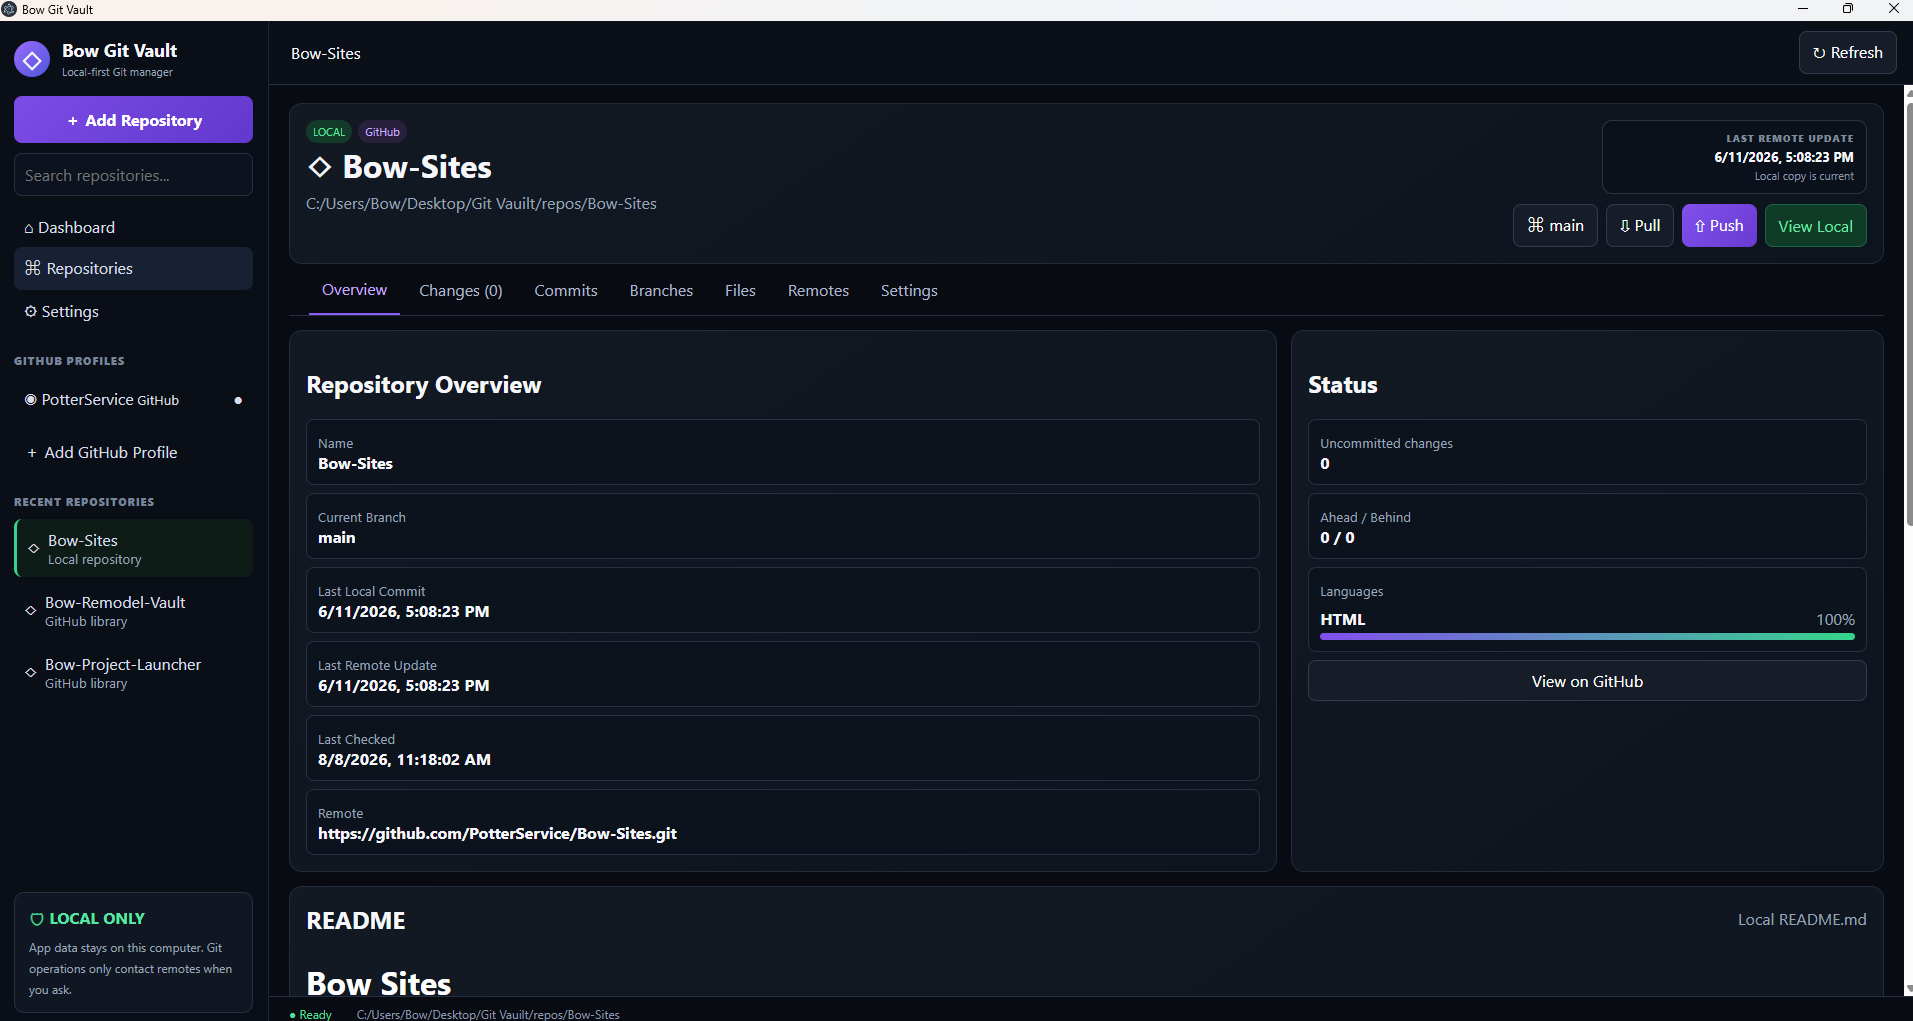The image size is (1913, 1021).
Task: Push commits with the Push button
Action: 1719,226
